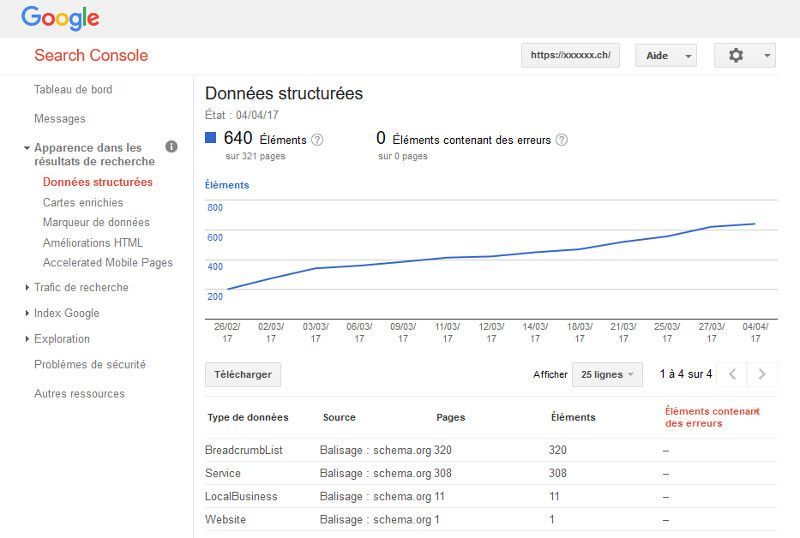800x538 pixels.
Task: Click chart date label 04/04/17
Action: pyautogui.click(x=755, y=332)
